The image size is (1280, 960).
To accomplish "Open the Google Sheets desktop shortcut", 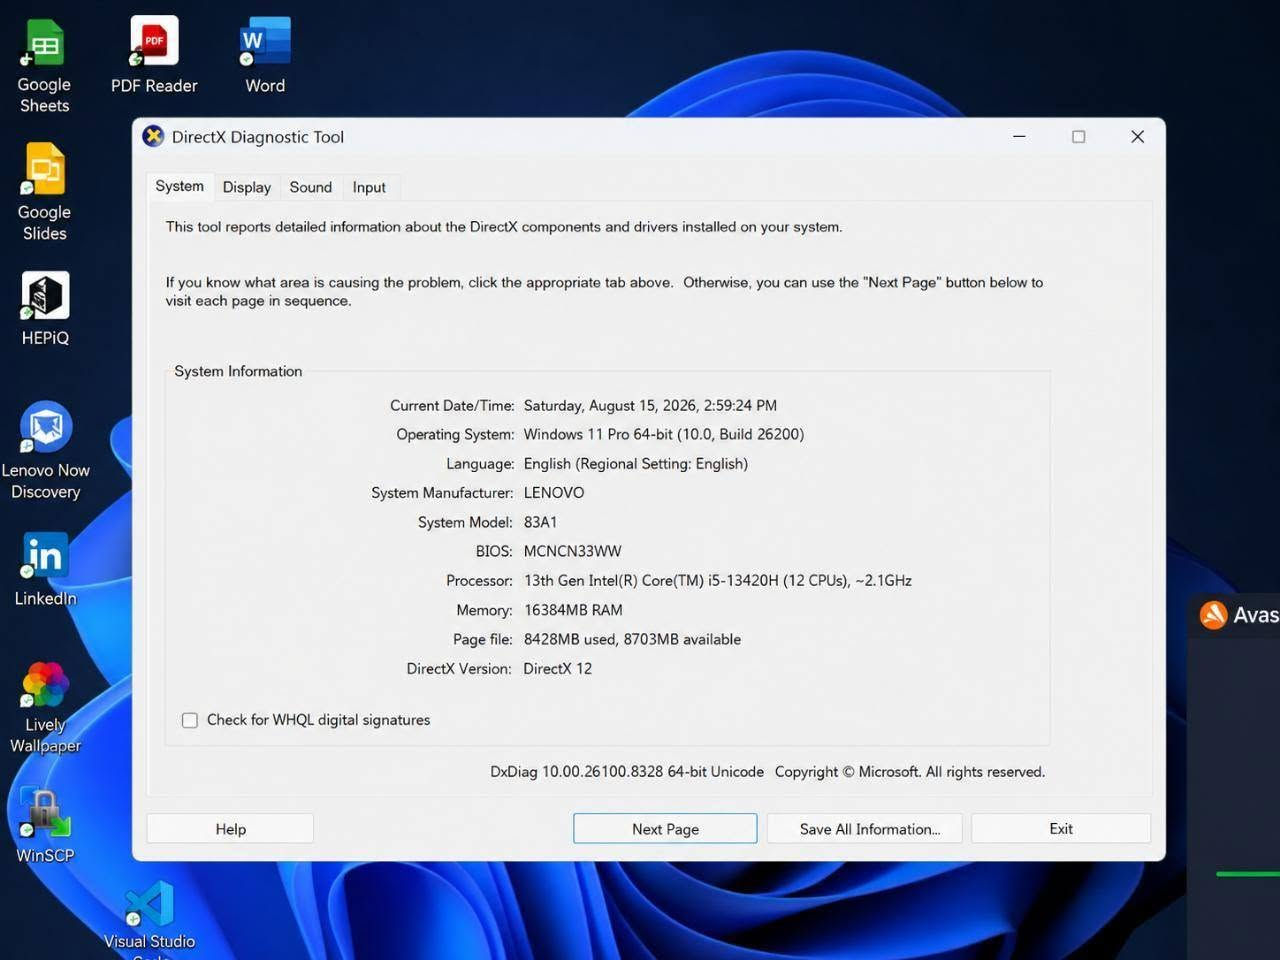I will click(x=44, y=66).
